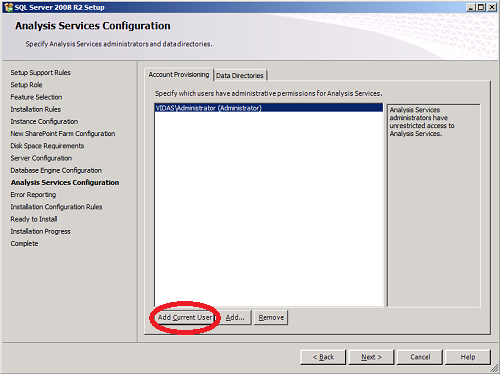Maximize the setup window

481,7
